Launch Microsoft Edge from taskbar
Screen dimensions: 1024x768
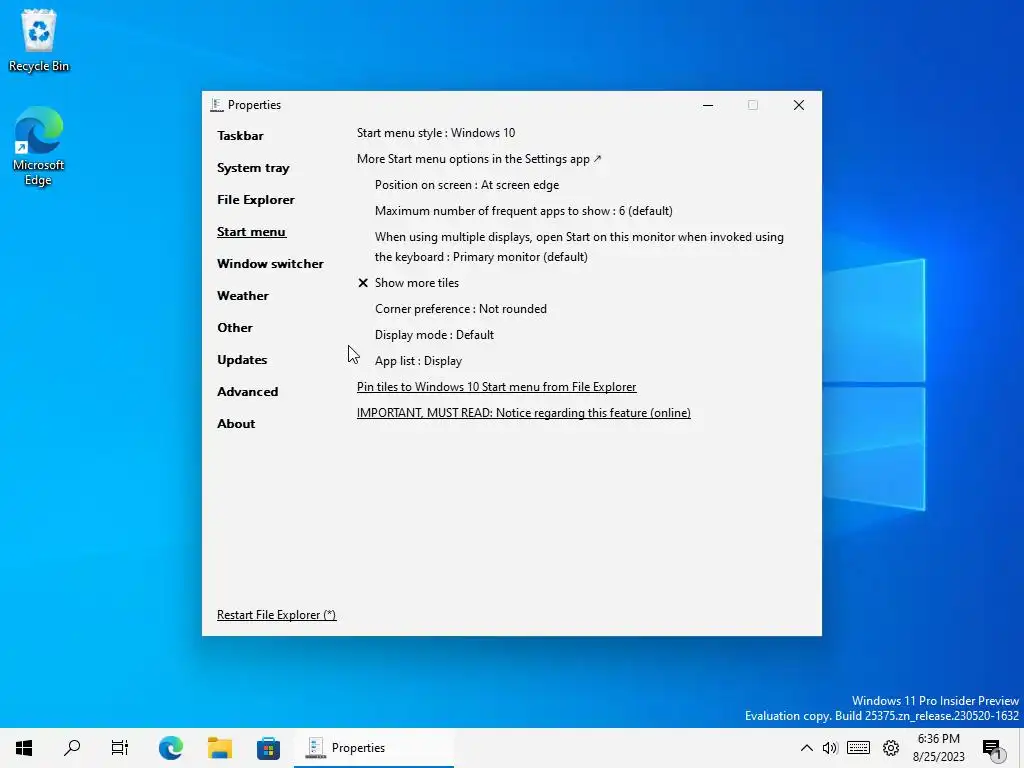coord(170,748)
